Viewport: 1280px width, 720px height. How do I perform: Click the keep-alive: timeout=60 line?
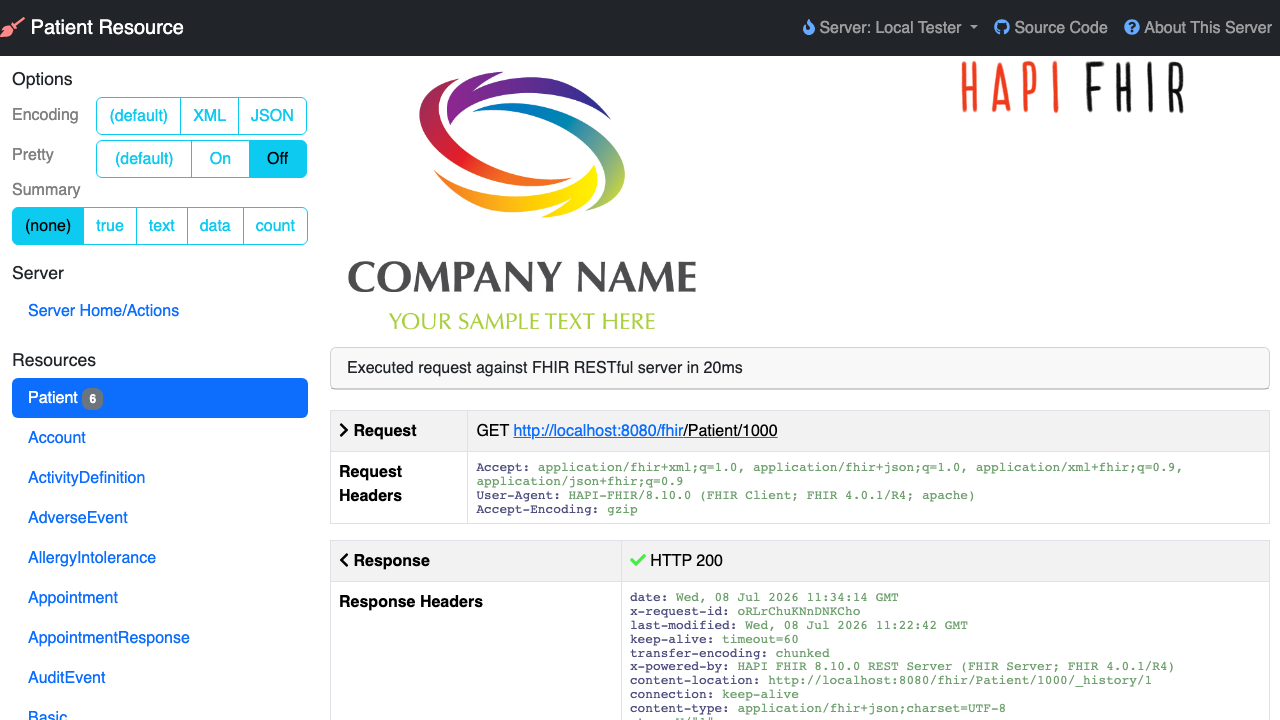pyautogui.click(x=714, y=639)
